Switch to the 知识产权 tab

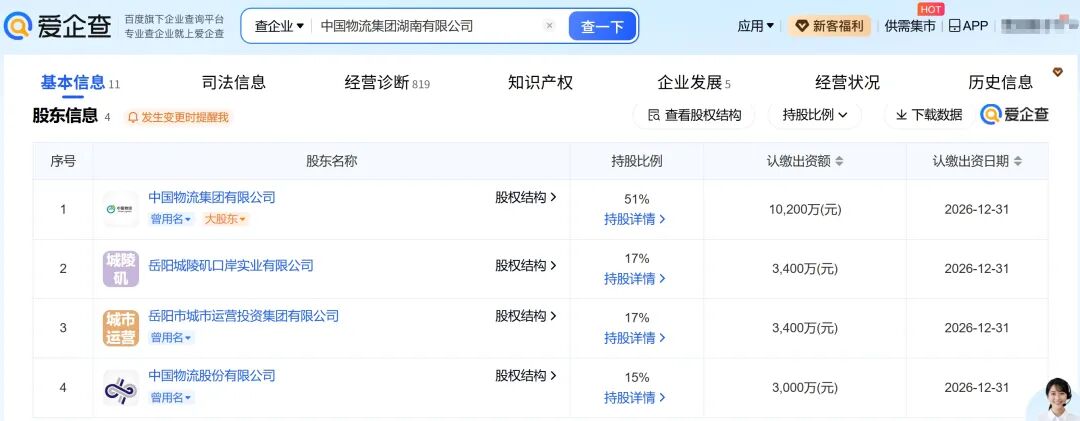click(540, 83)
